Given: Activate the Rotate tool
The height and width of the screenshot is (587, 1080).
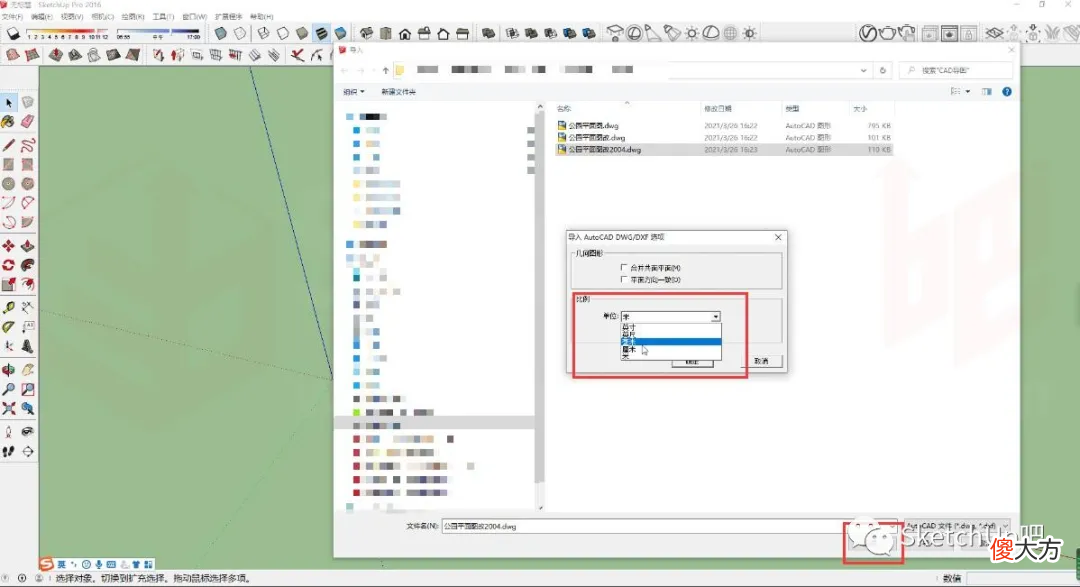Looking at the screenshot, I should [x=8, y=265].
